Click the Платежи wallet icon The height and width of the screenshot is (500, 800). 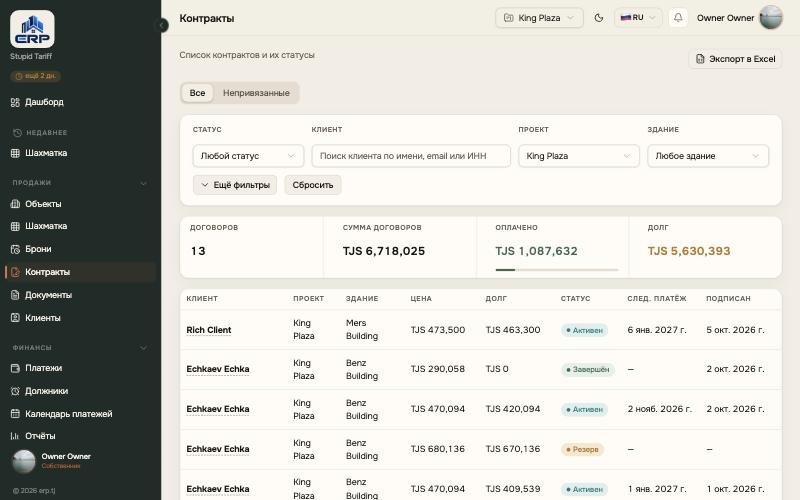point(15,368)
